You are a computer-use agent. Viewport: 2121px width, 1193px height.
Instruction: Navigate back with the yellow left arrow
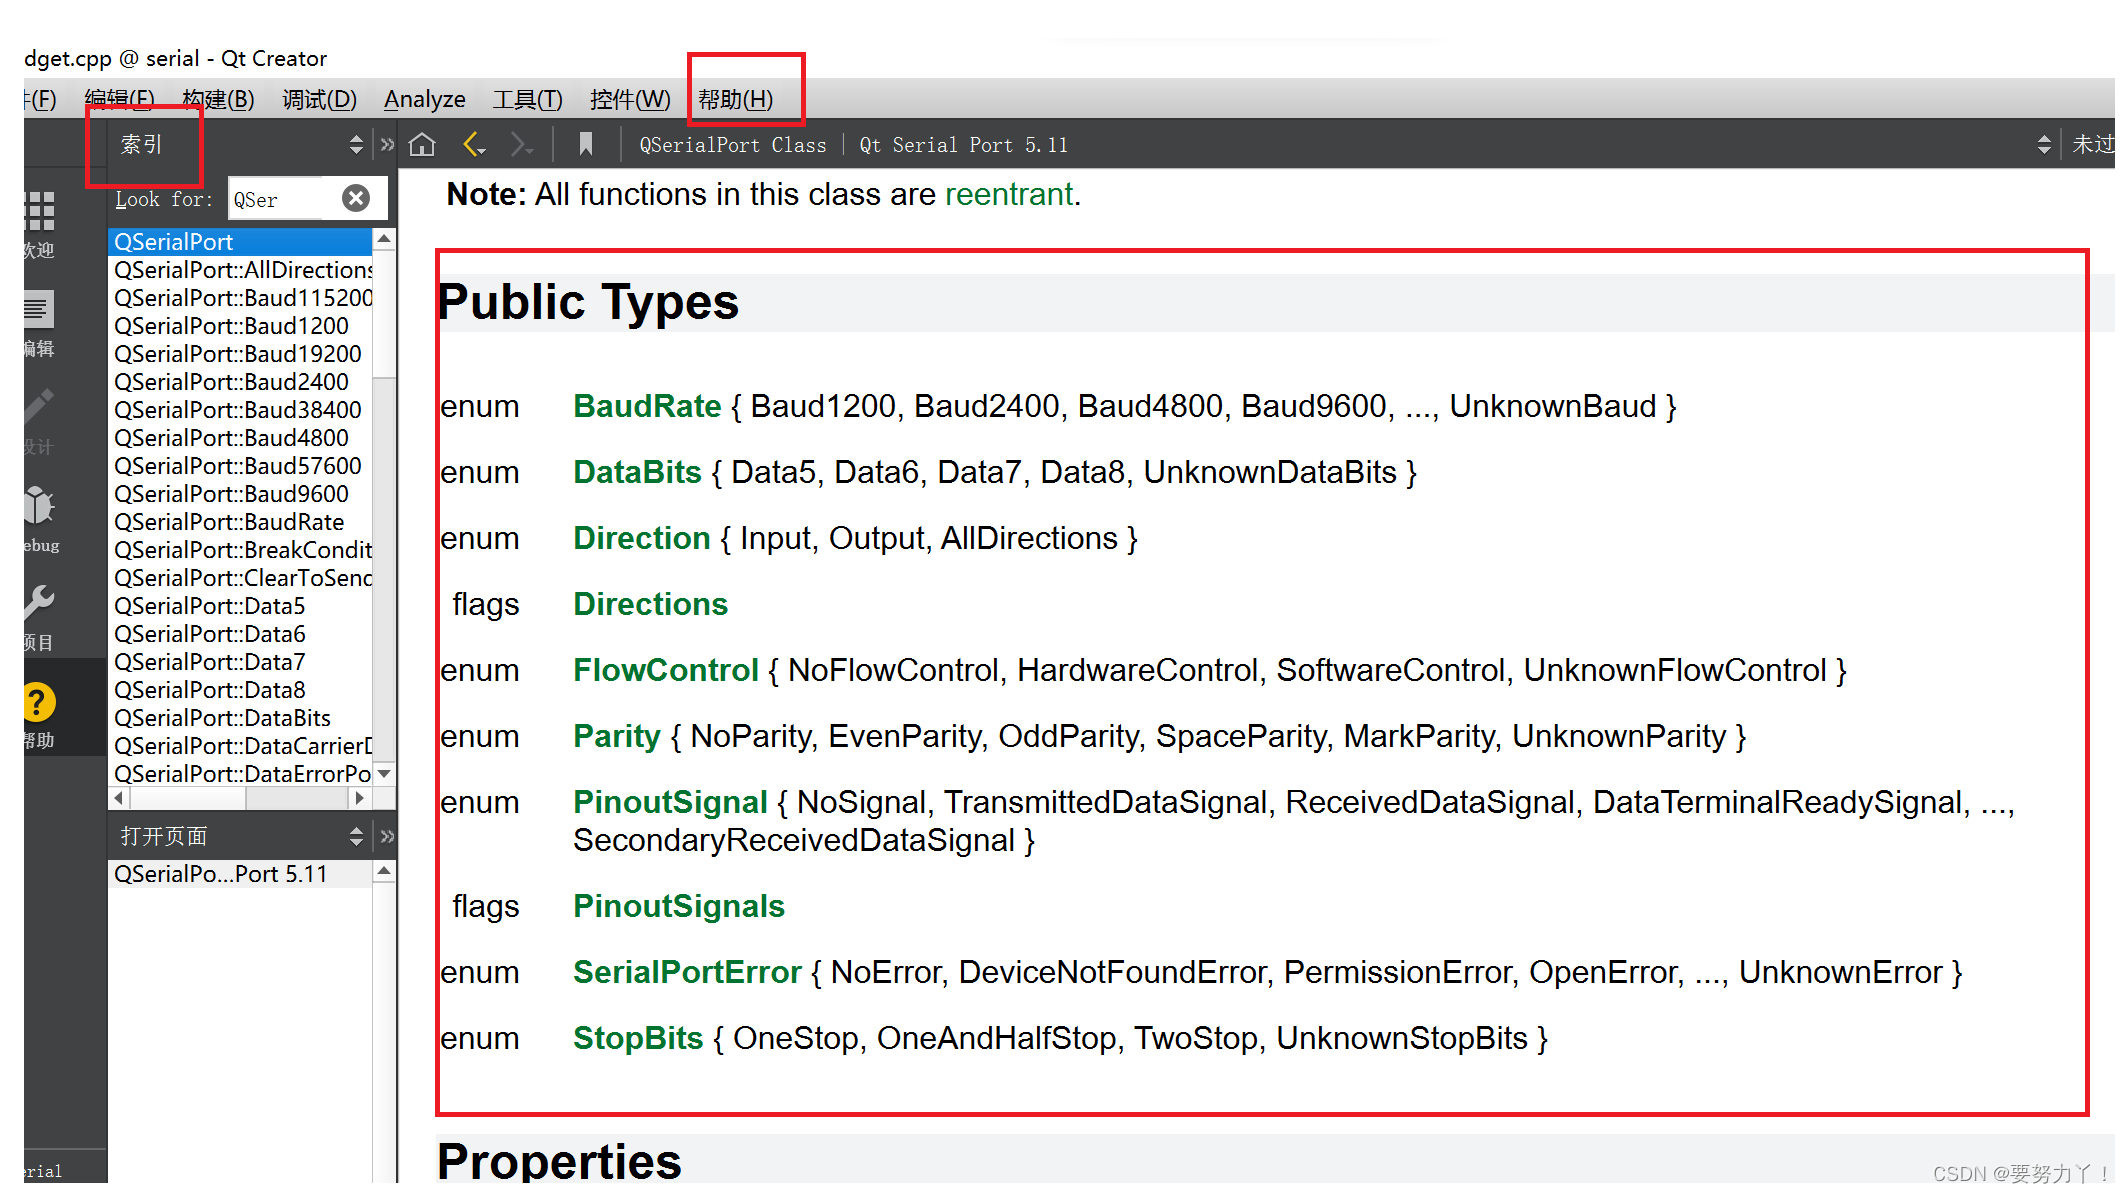click(x=474, y=145)
